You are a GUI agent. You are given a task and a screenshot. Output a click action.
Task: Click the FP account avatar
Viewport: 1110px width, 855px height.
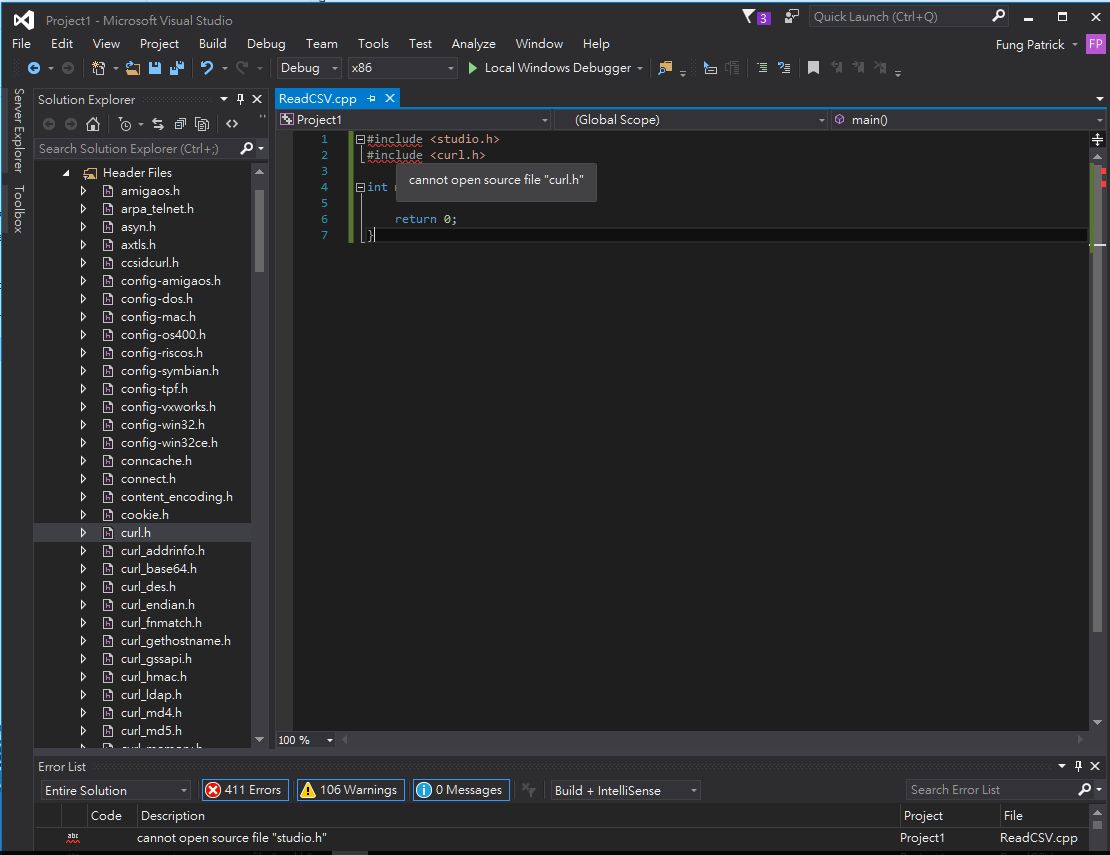pos(1095,44)
